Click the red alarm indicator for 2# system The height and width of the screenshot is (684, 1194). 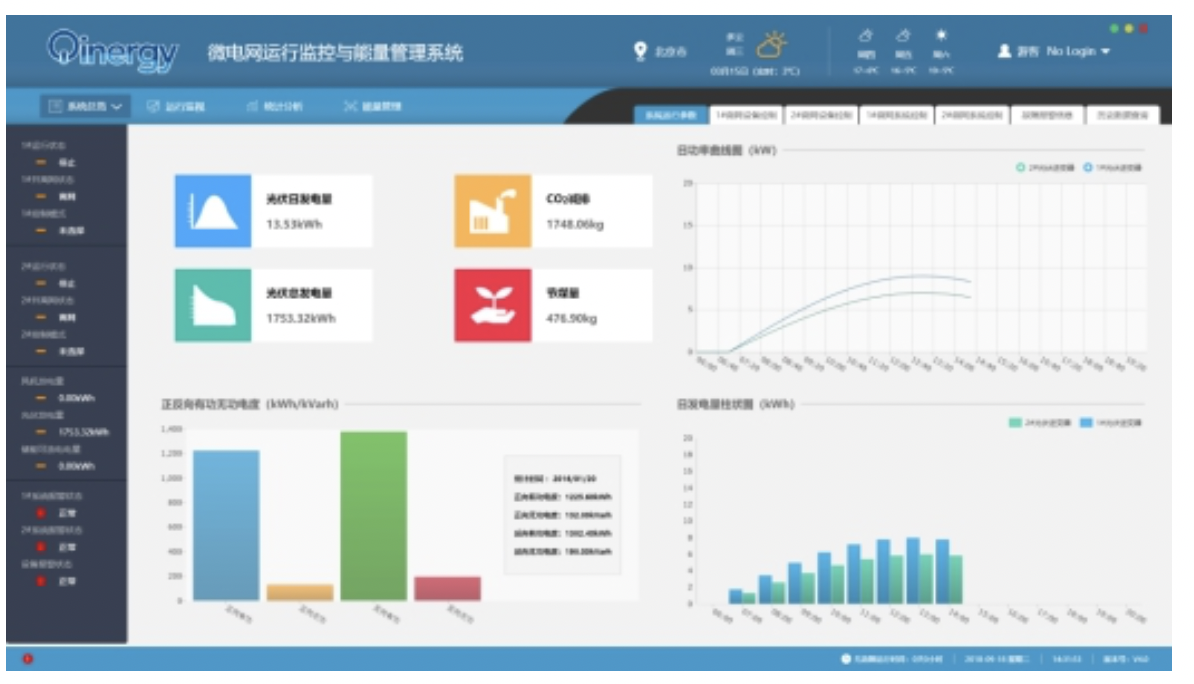tap(41, 547)
